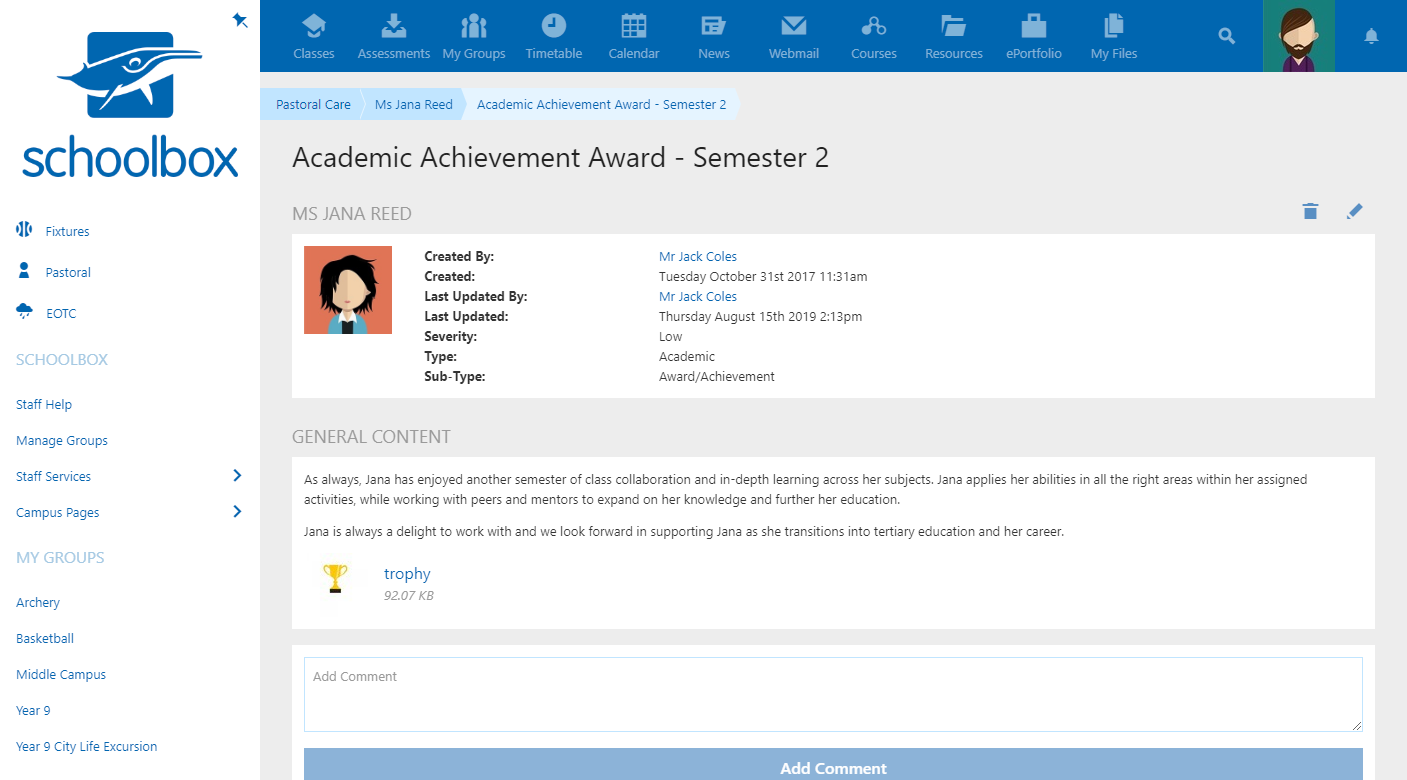
Task: Open Staff Services link
Action: click(53, 476)
